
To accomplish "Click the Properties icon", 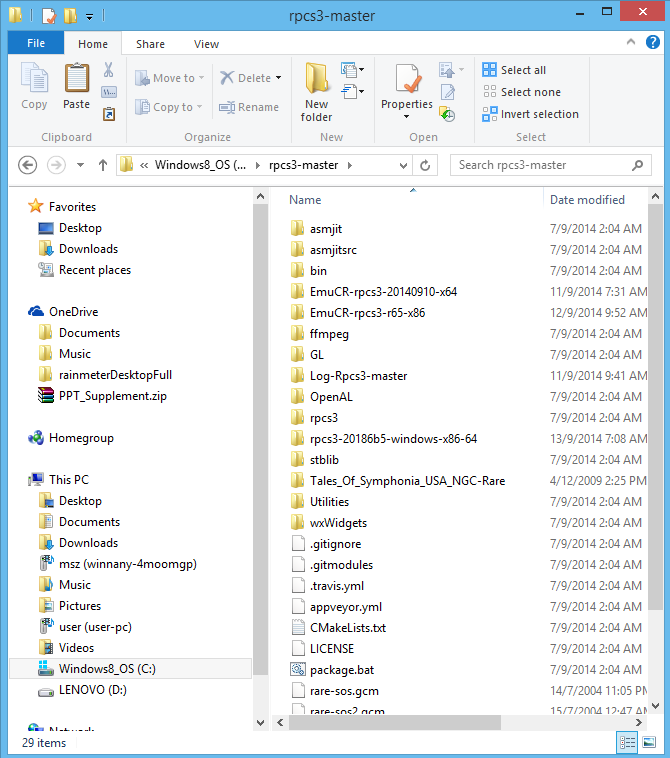I will click(407, 78).
